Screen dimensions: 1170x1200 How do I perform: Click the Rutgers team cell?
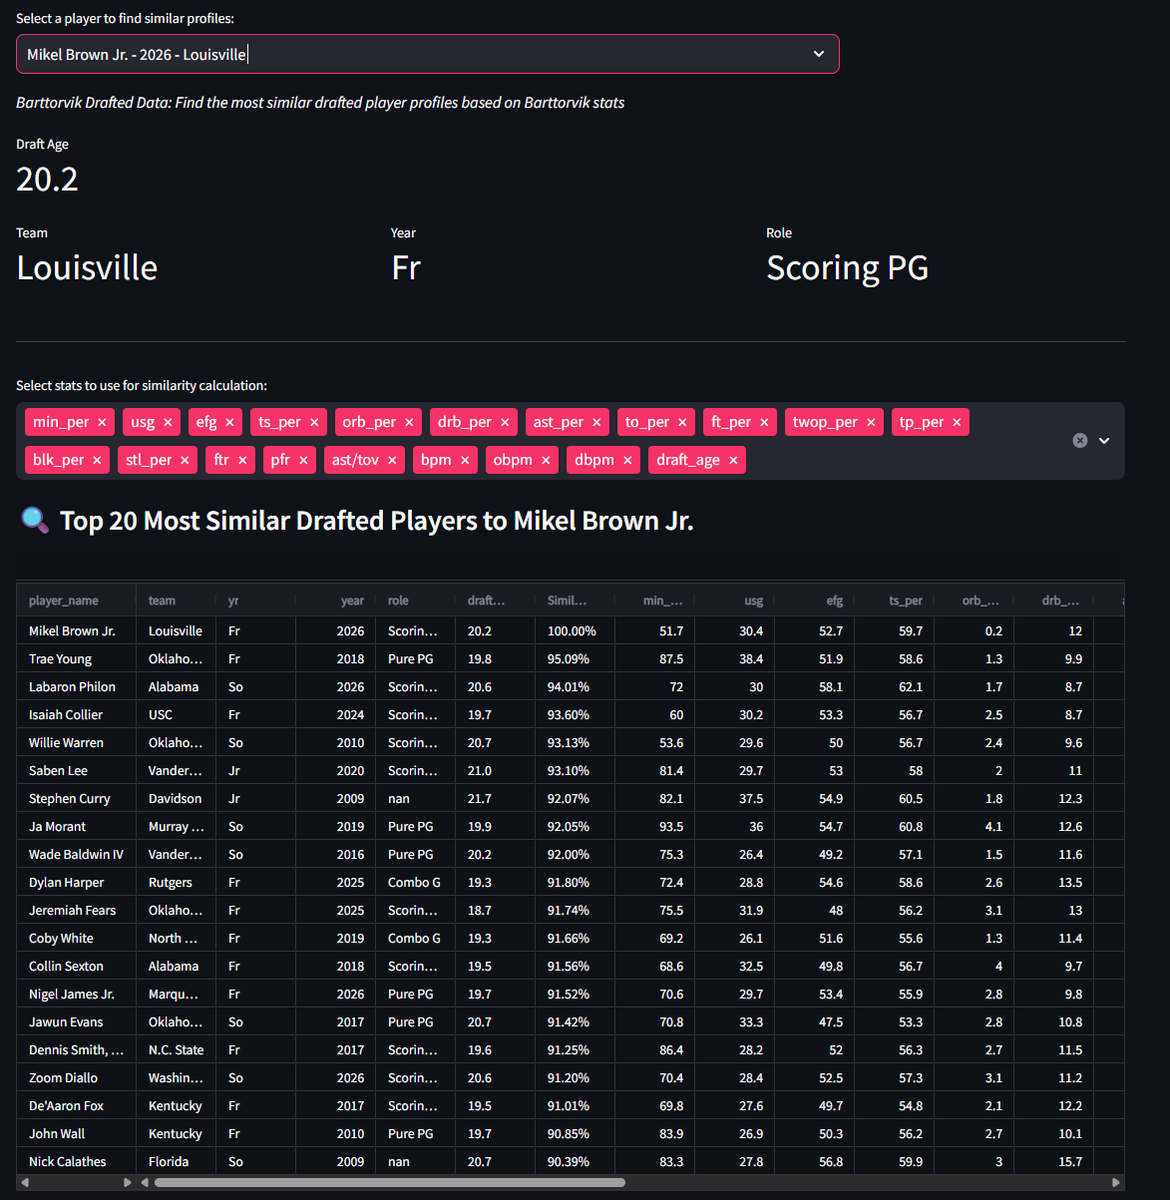(x=176, y=883)
